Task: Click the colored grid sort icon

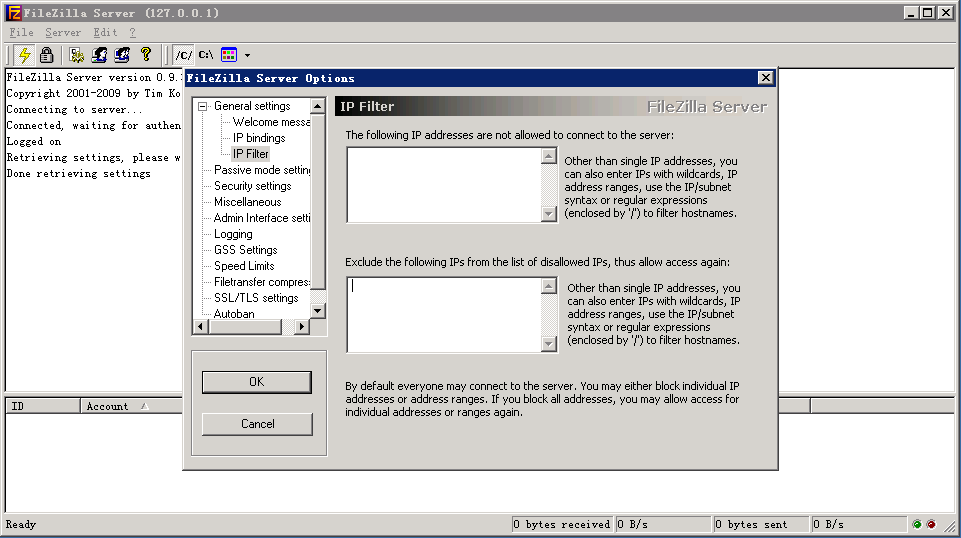Action: (229, 55)
